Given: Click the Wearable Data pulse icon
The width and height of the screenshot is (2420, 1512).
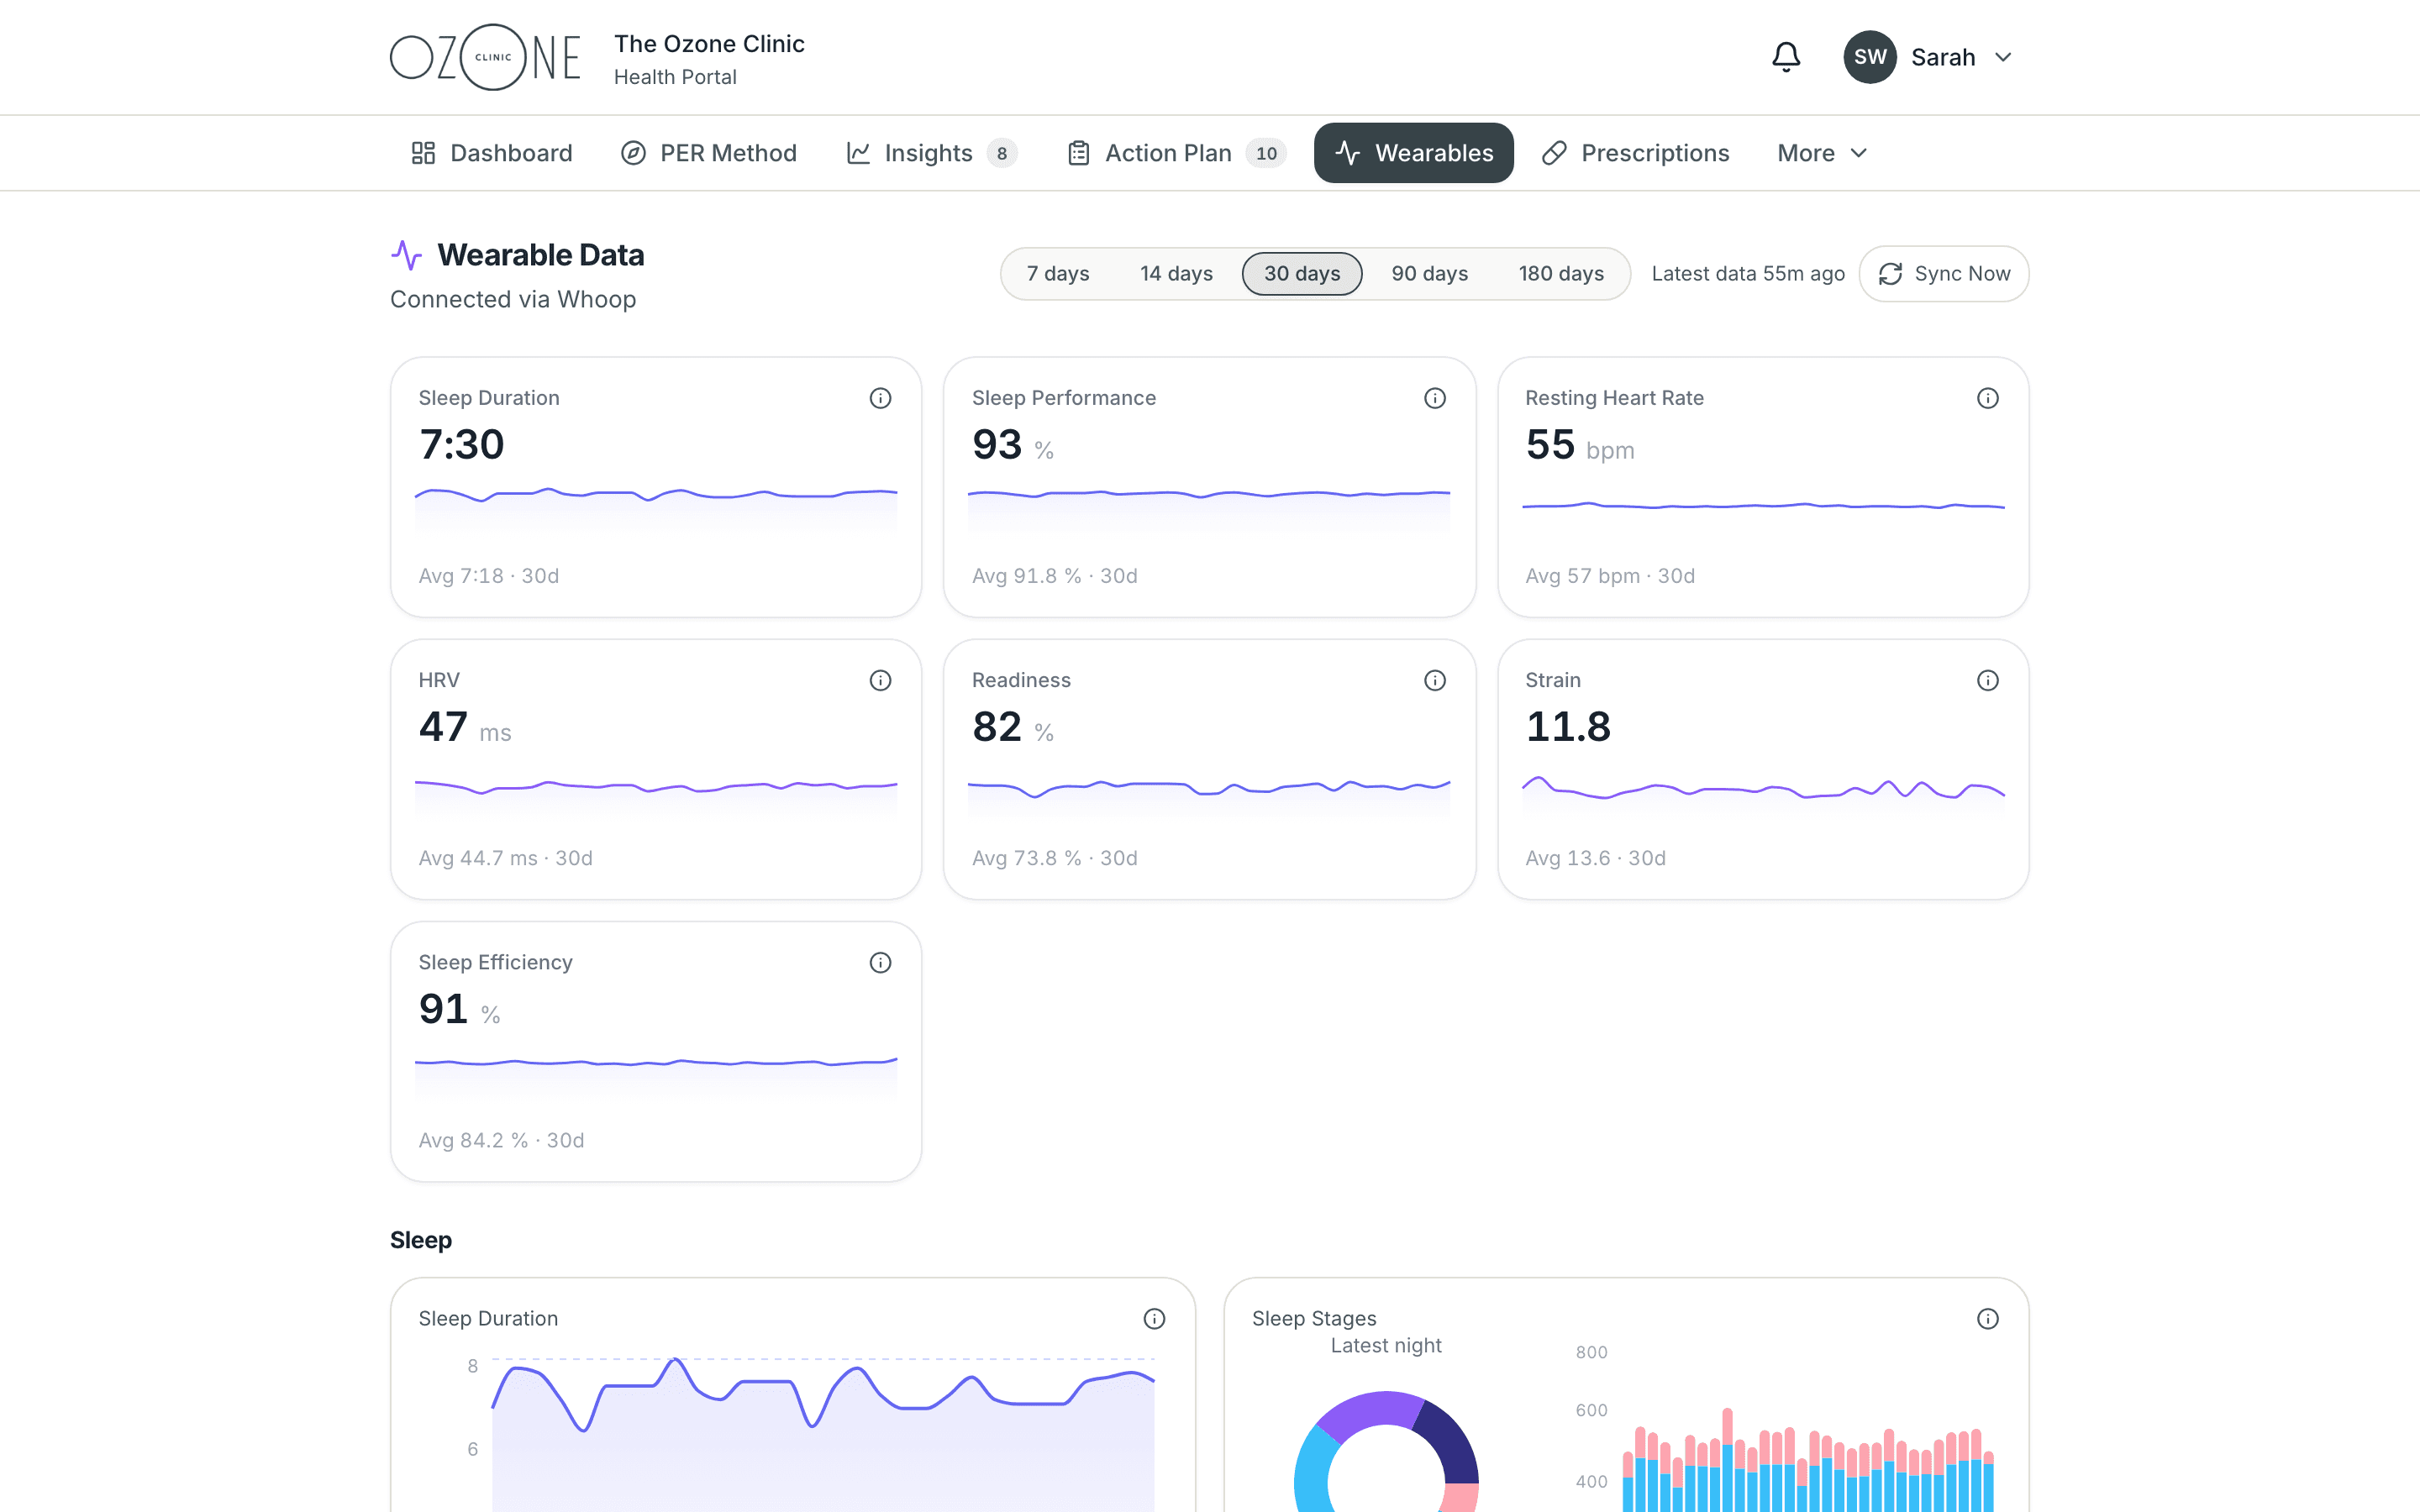Looking at the screenshot, I should tap(406, 255).
